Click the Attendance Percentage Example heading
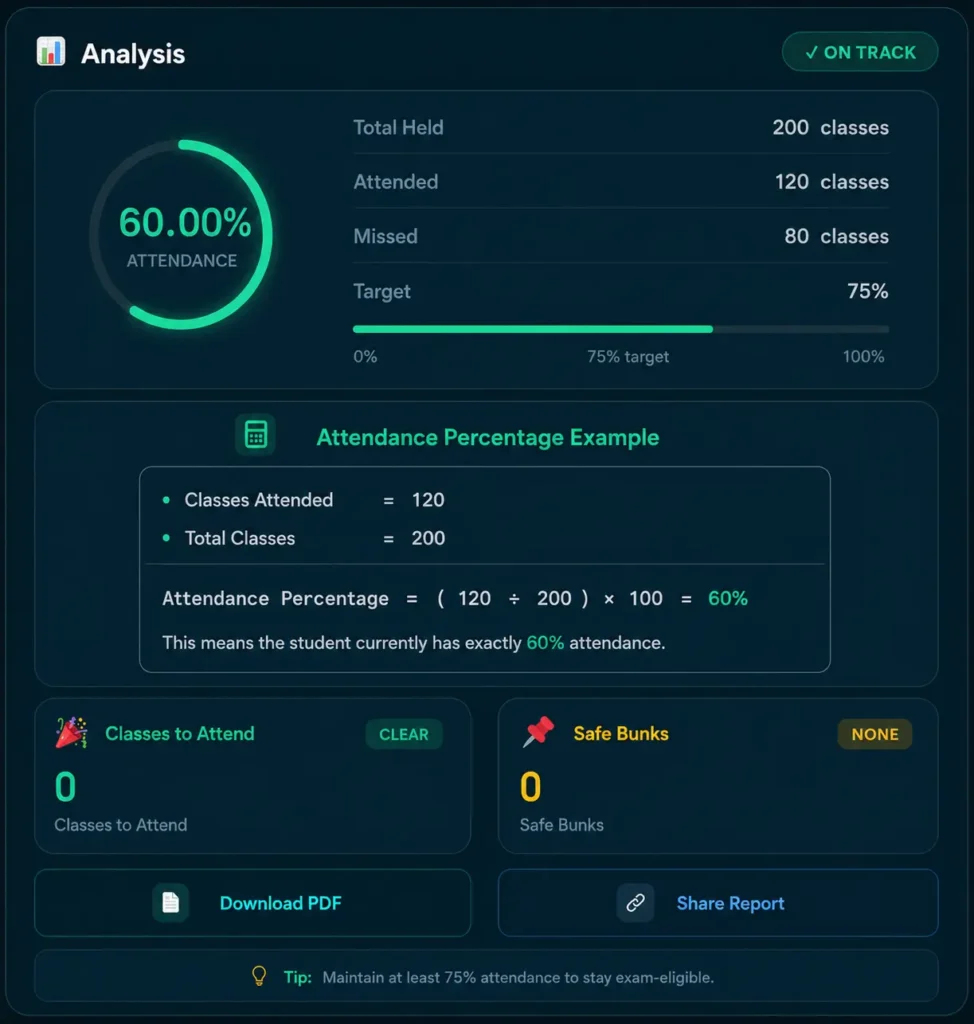This screenshot has width=974, height=1024. [x=488, y=438]
